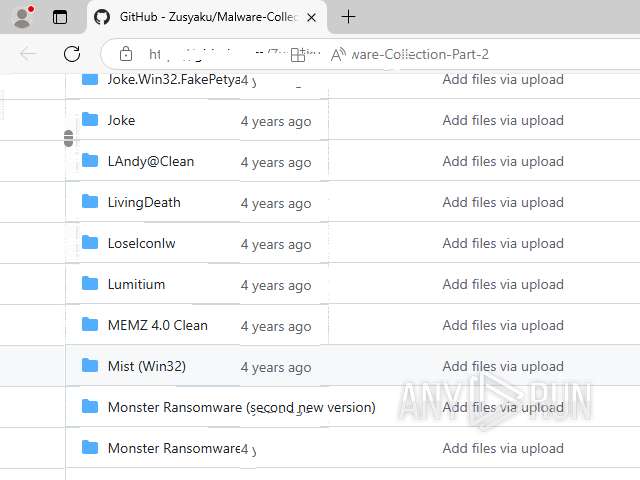640x480 pixels.
Task: Click the Joke folder icon
Action: pyautogui.click(x=90, y=119)
